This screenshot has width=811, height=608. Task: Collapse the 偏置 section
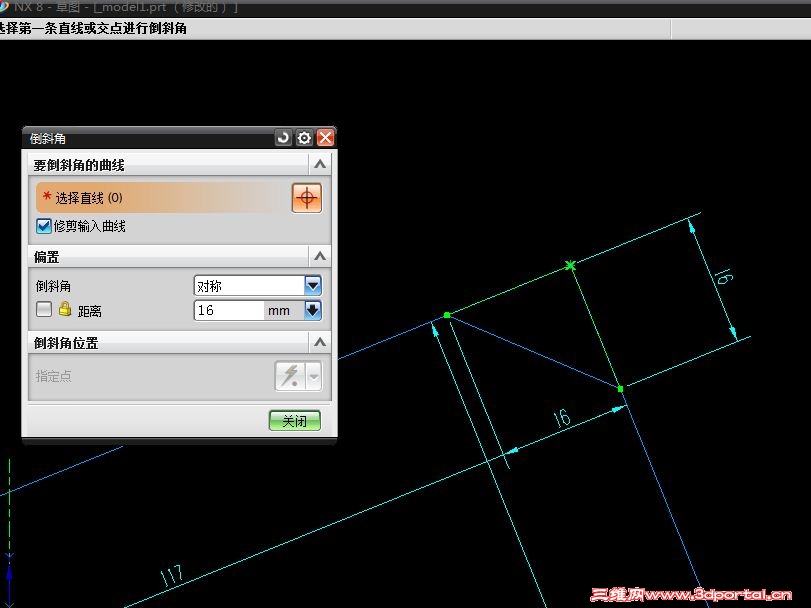click(x=320, y=256)
